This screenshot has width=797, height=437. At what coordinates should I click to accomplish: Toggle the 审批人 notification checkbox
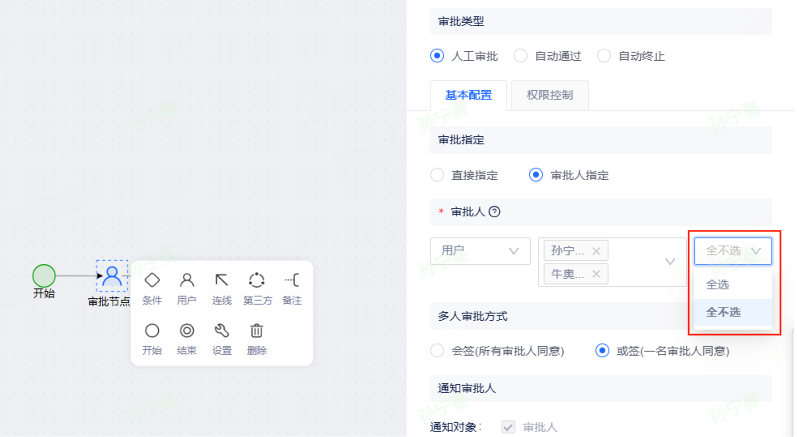508,427
